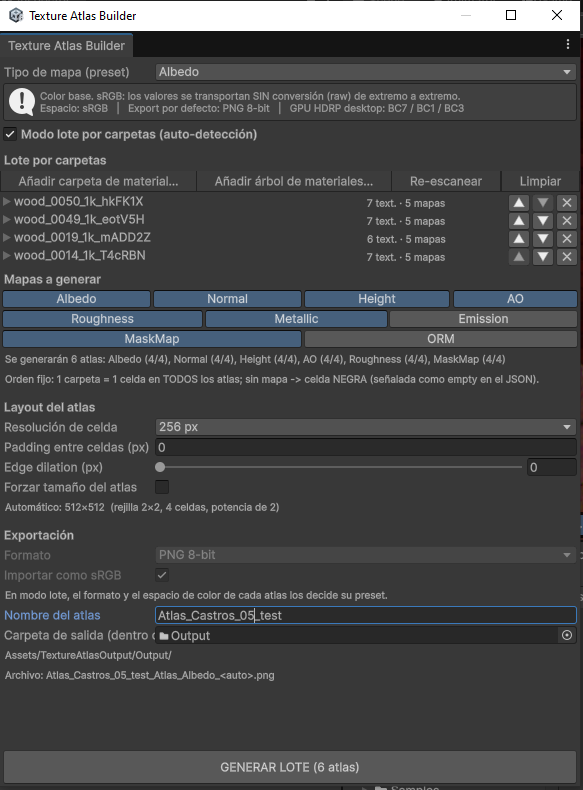This screenshot has height=790, width=583.
Task: Click the Padding entre celdas input field
Action: tap(366, 447)
